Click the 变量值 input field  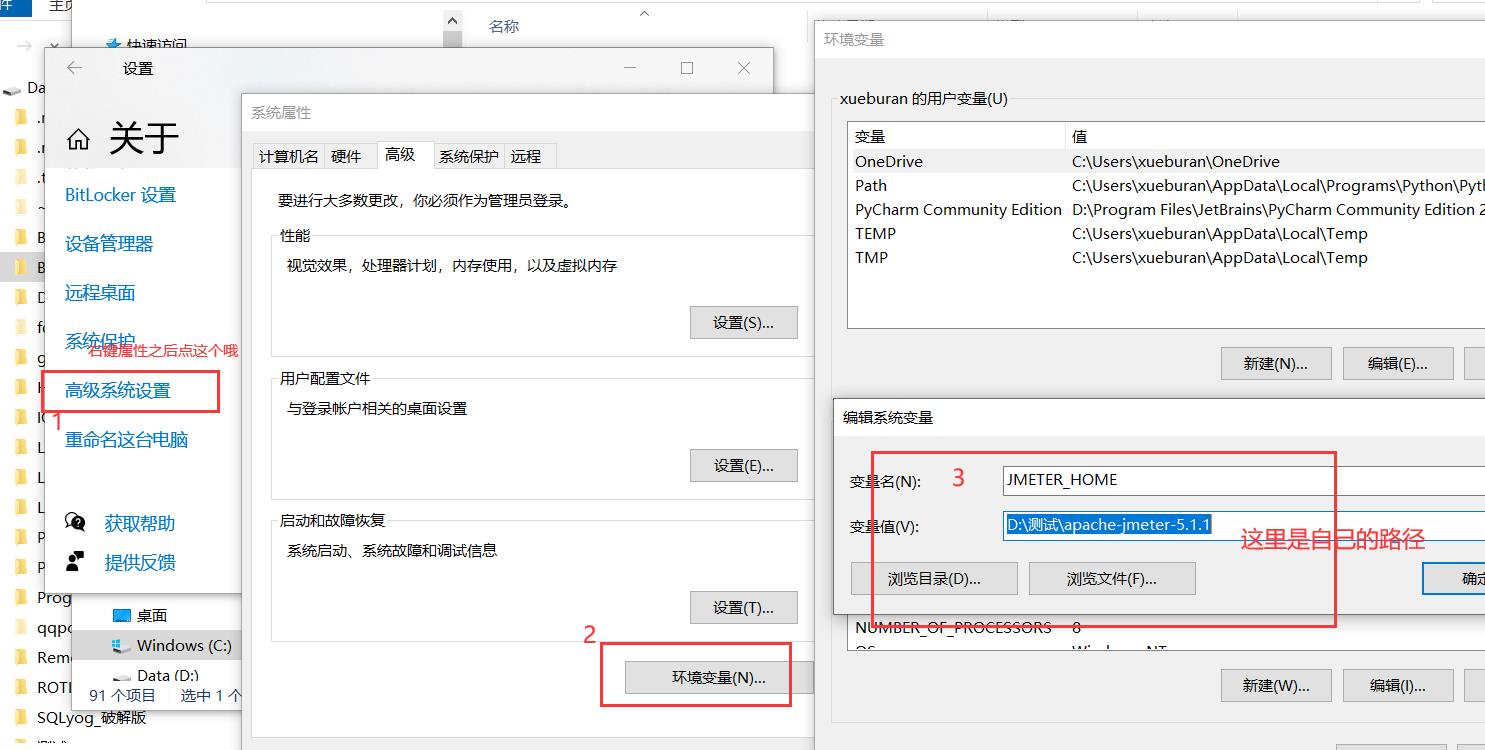[1244, 525]
